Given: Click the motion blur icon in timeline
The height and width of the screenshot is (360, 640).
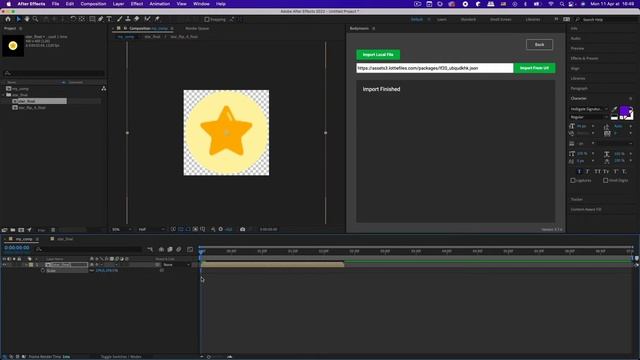Looking at the screenshot, I should [179, 249].
